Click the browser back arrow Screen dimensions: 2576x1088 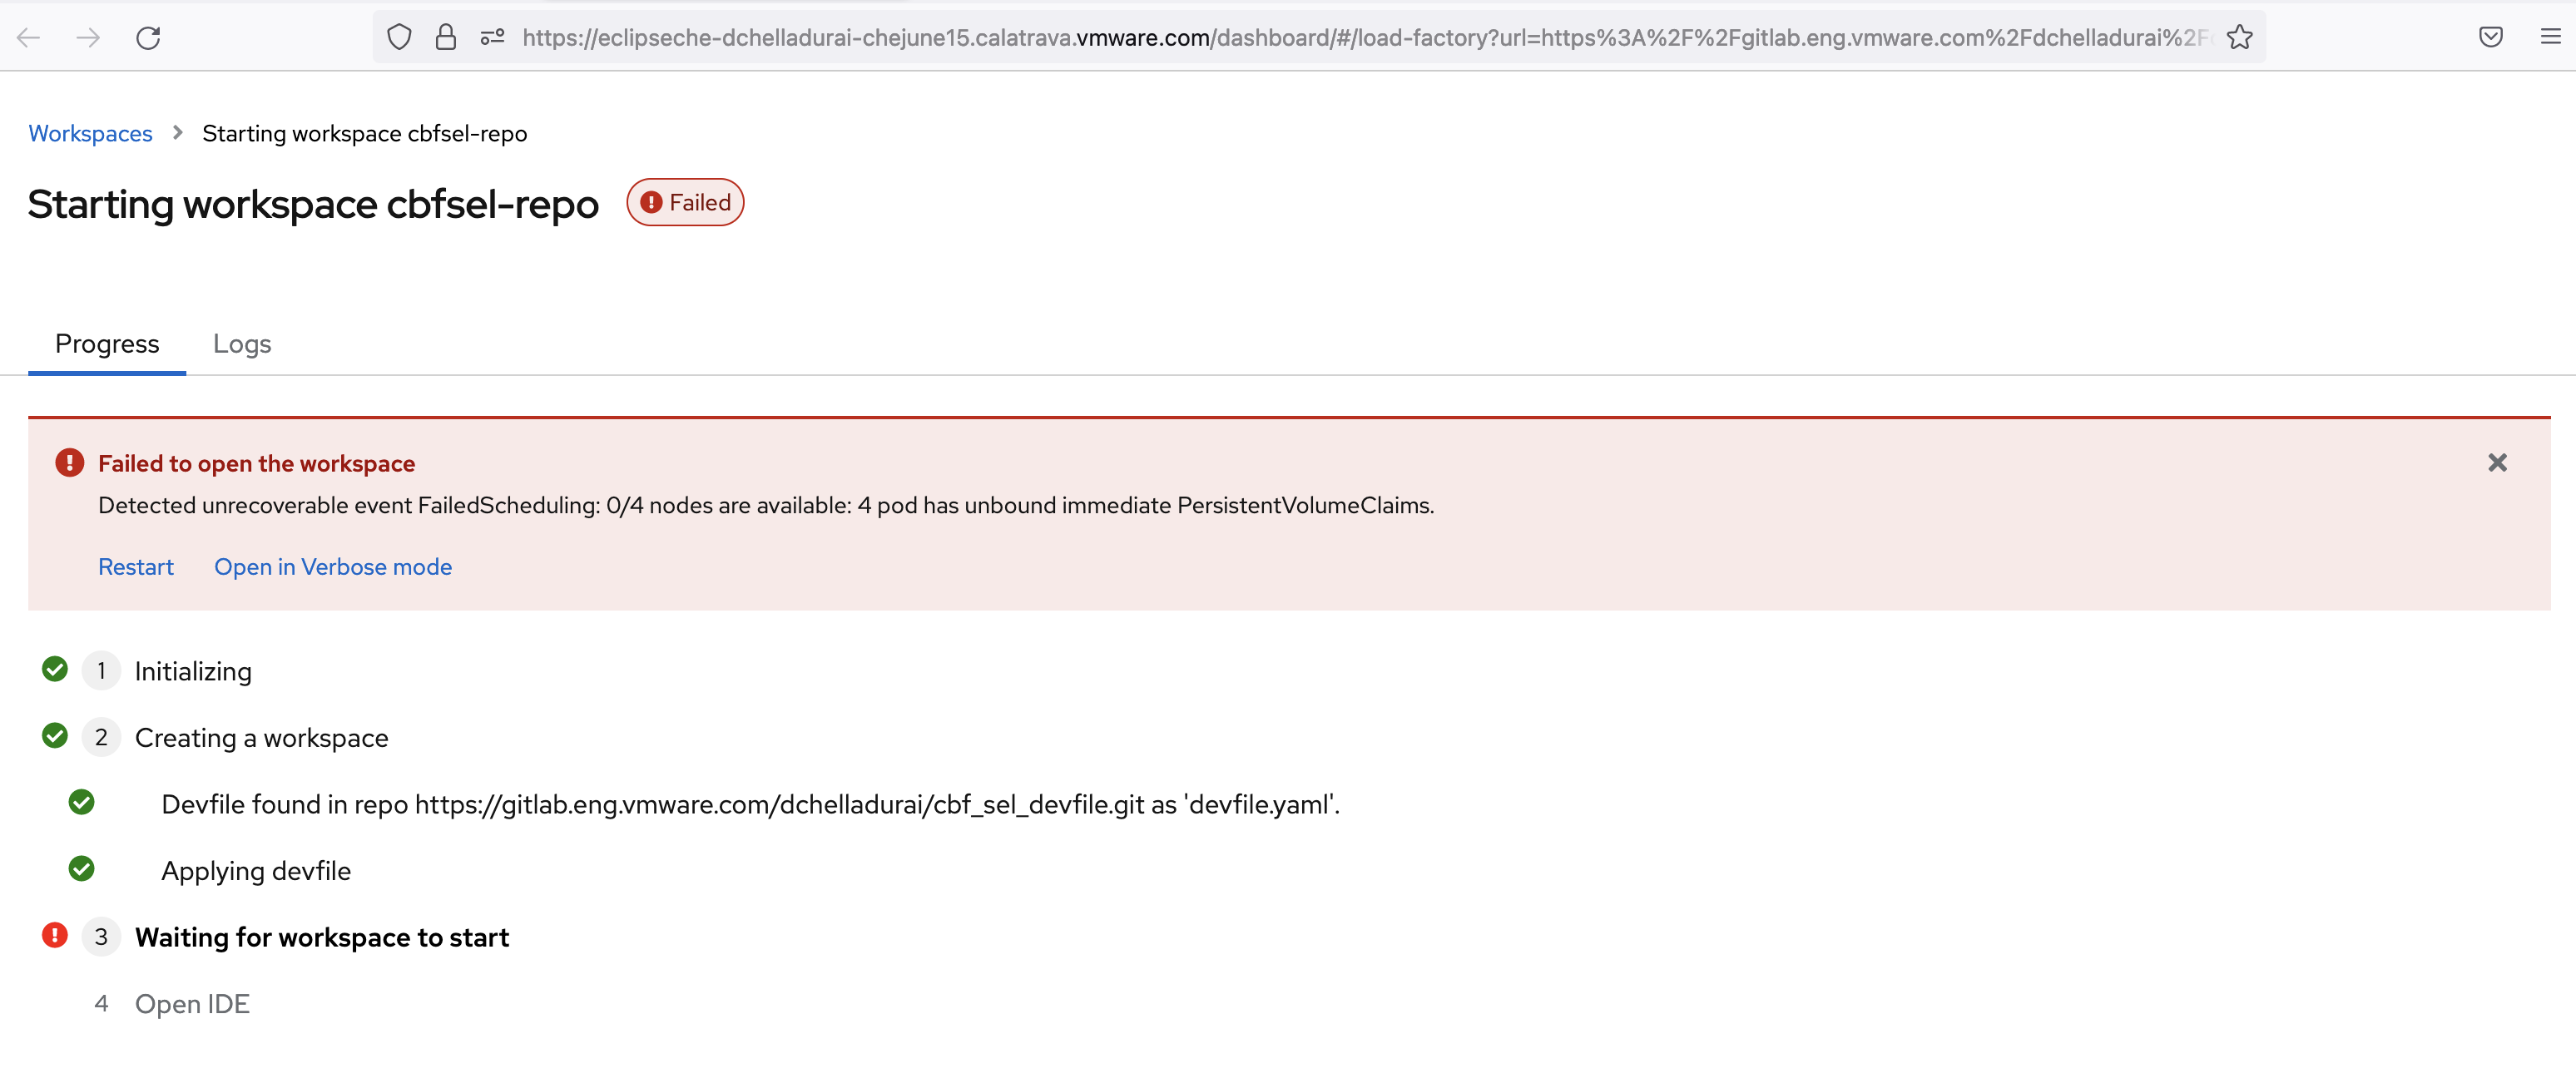coord(29,38)
